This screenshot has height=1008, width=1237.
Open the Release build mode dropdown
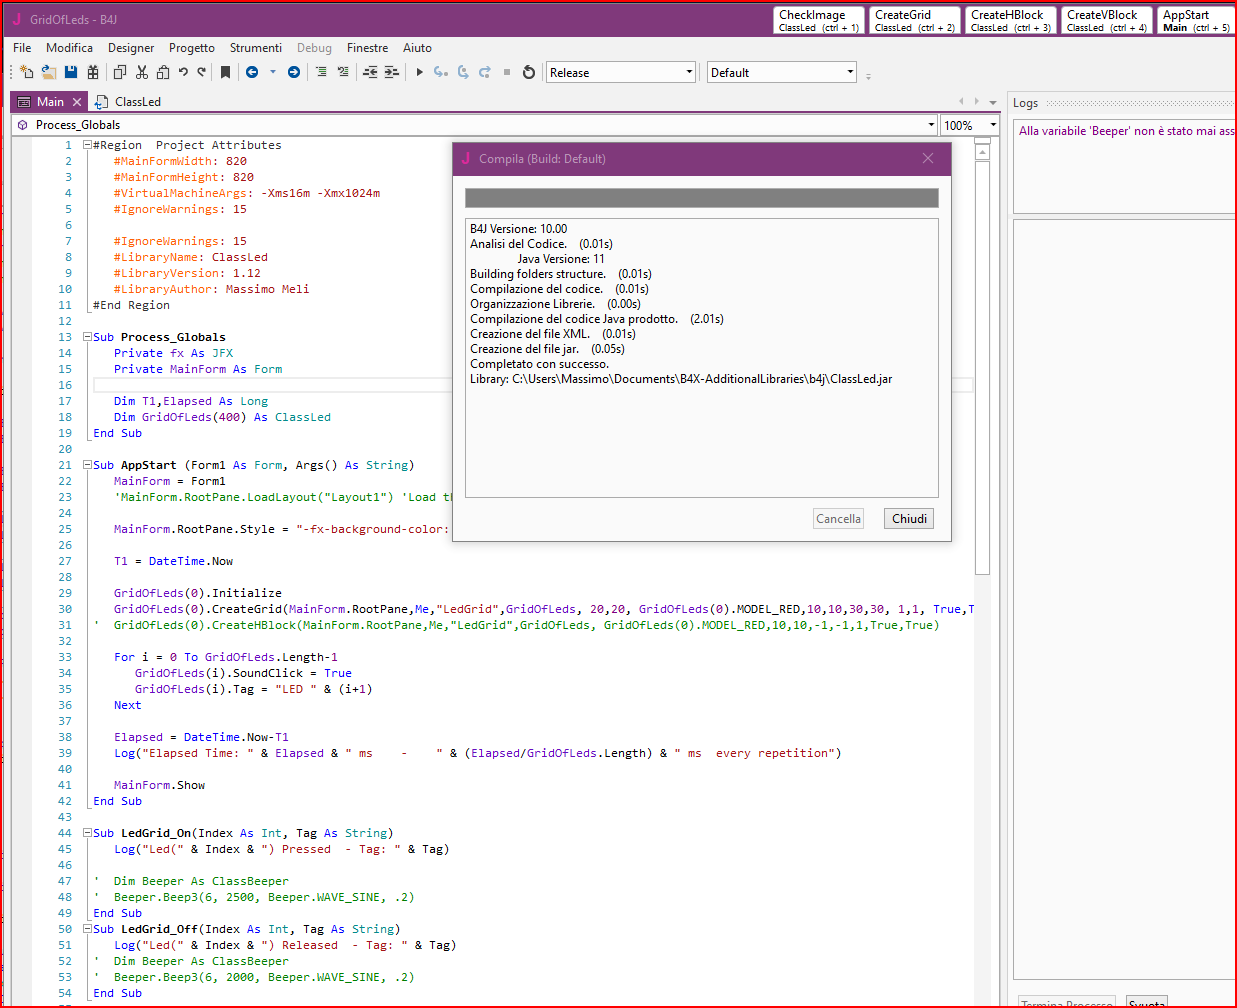point(689,72)
